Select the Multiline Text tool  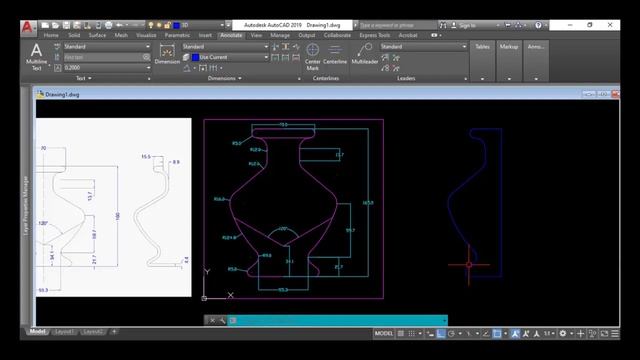tap(36, 57)
